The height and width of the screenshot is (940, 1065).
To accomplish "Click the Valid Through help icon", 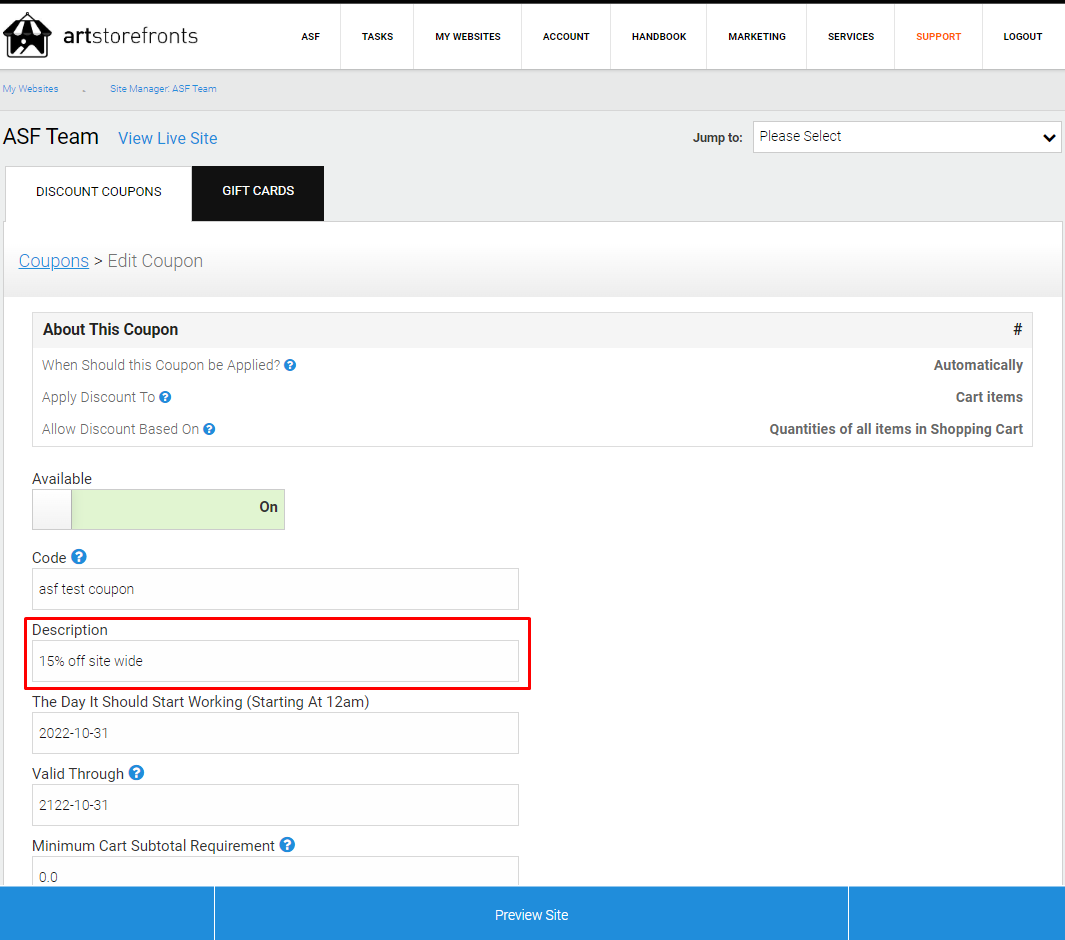I will pos(136,773).
